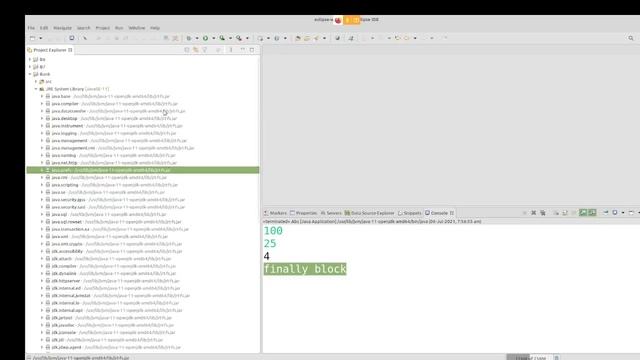The height and width of the screenshot is (360, 640).
Task: Open dropdown arrow beside the New icon
Action: [x=40, y=38]
